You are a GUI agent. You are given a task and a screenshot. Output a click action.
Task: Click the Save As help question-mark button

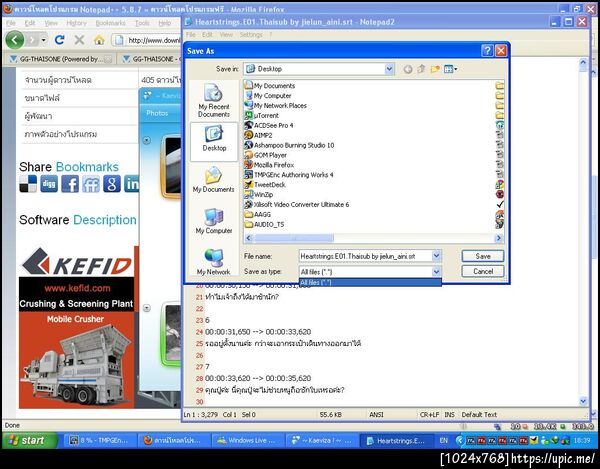(487, 51)
